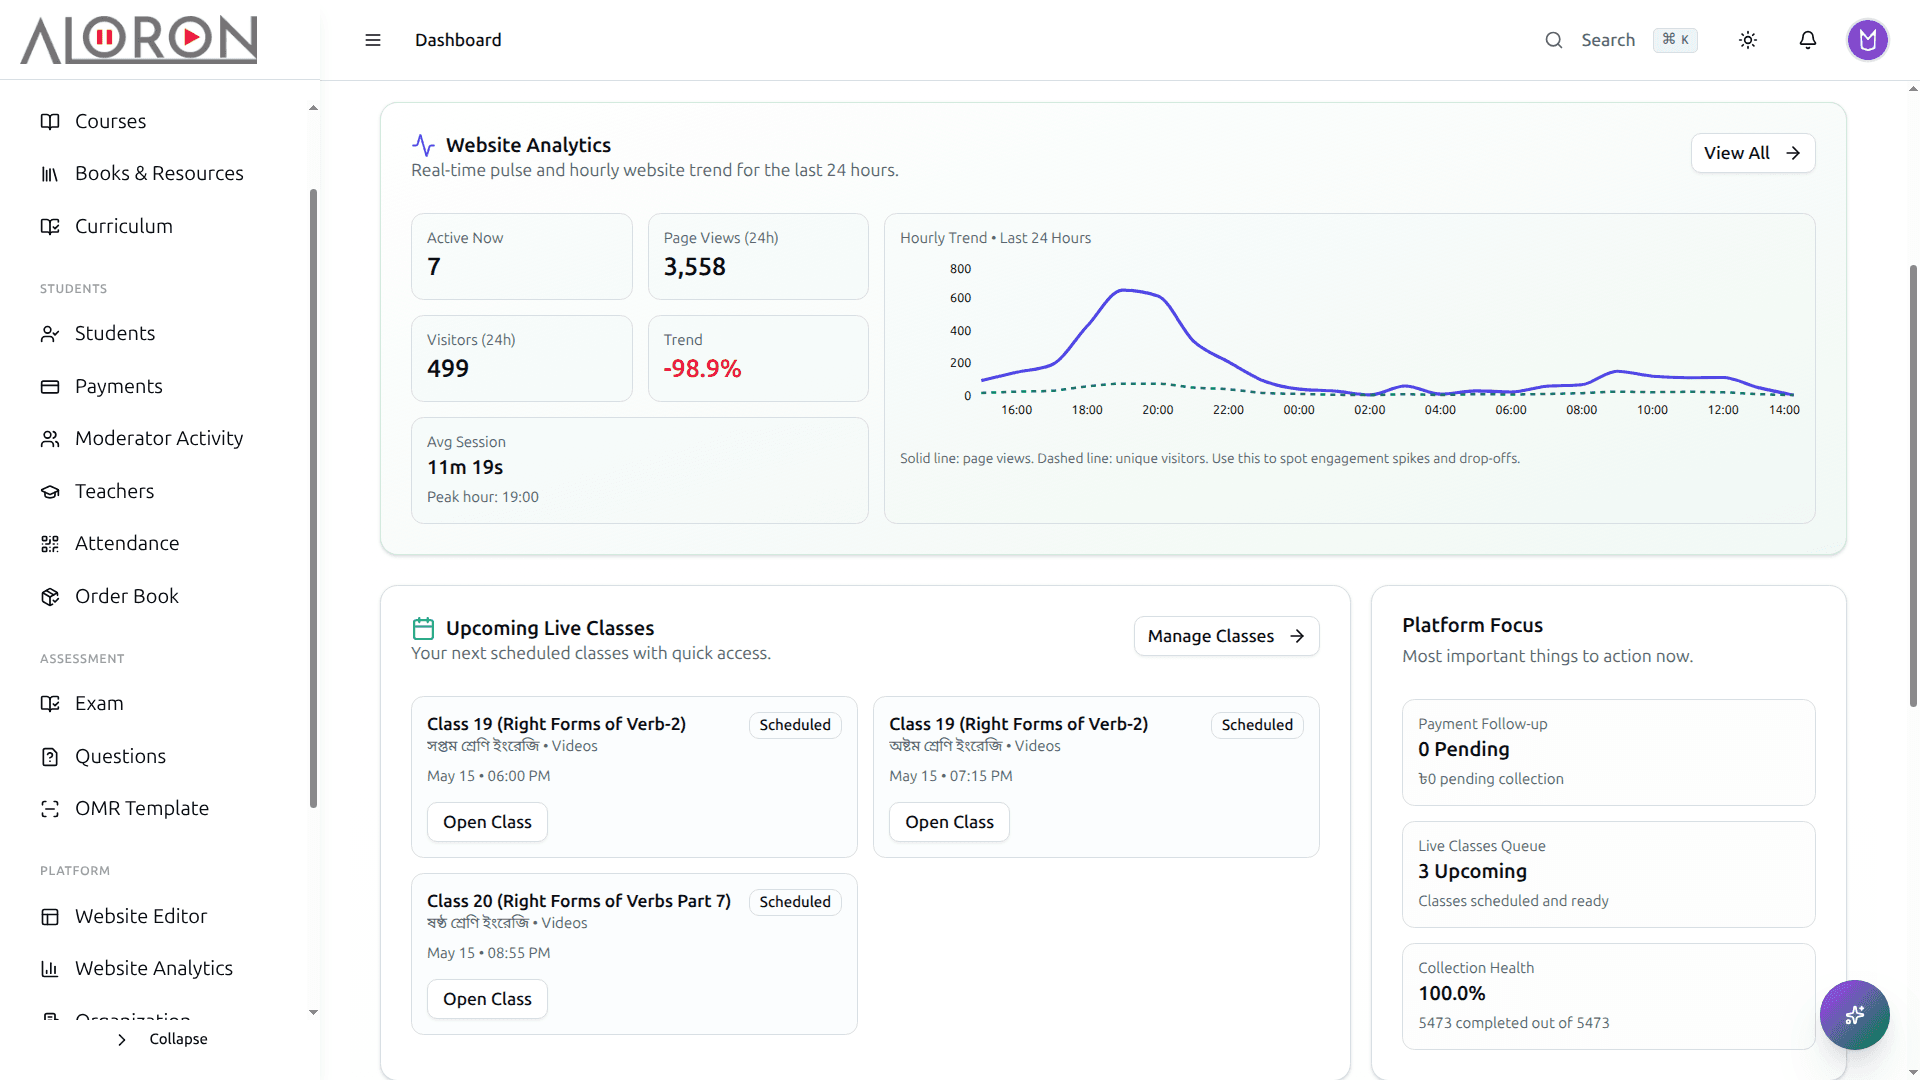The width and height of the screenshot is (1920, 1080).
Task: Click the Website Analytics pulse heading icon
Action: pos(423,145)
